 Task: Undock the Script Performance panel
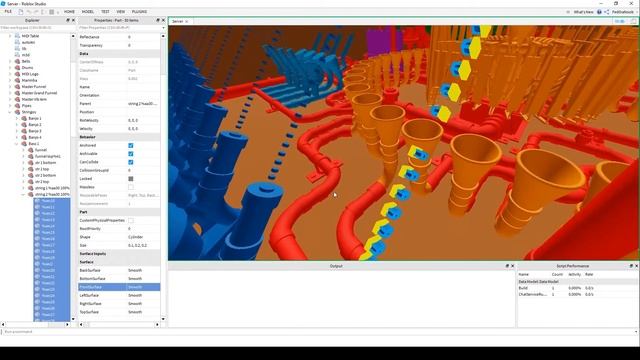coord(631,266)
